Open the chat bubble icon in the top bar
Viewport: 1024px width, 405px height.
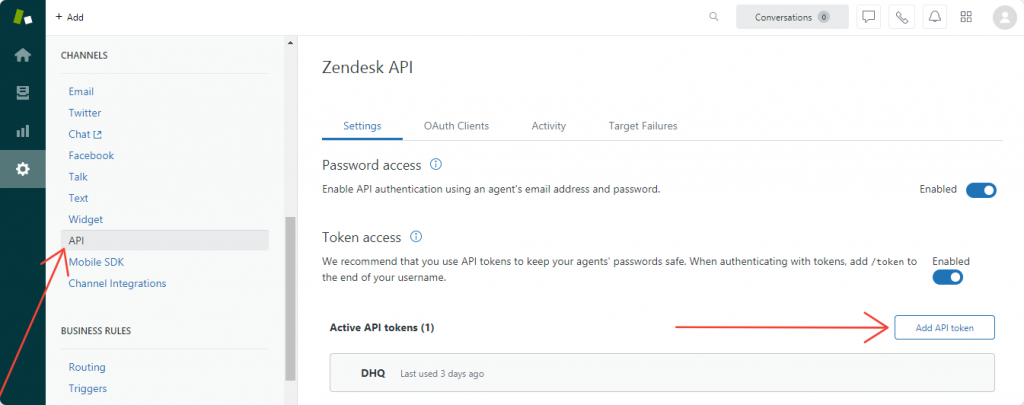tap(869, 17)
